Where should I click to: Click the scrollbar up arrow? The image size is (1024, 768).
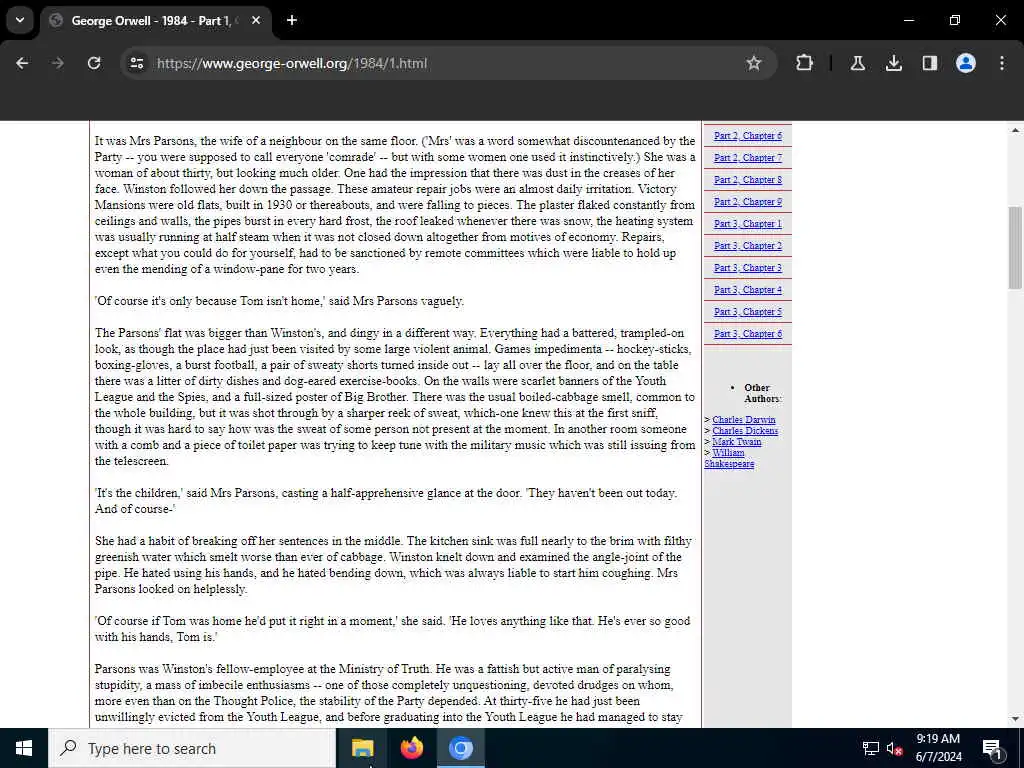click(x=1015, y=129)
